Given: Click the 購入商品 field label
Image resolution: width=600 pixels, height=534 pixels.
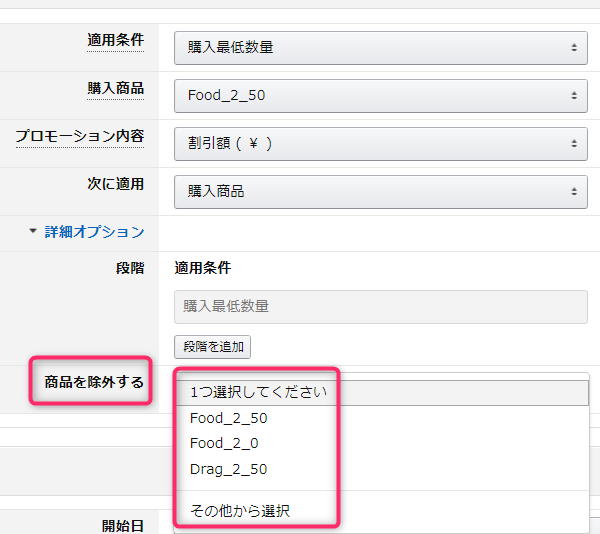Looking at the screenshot, I should 115,88.
